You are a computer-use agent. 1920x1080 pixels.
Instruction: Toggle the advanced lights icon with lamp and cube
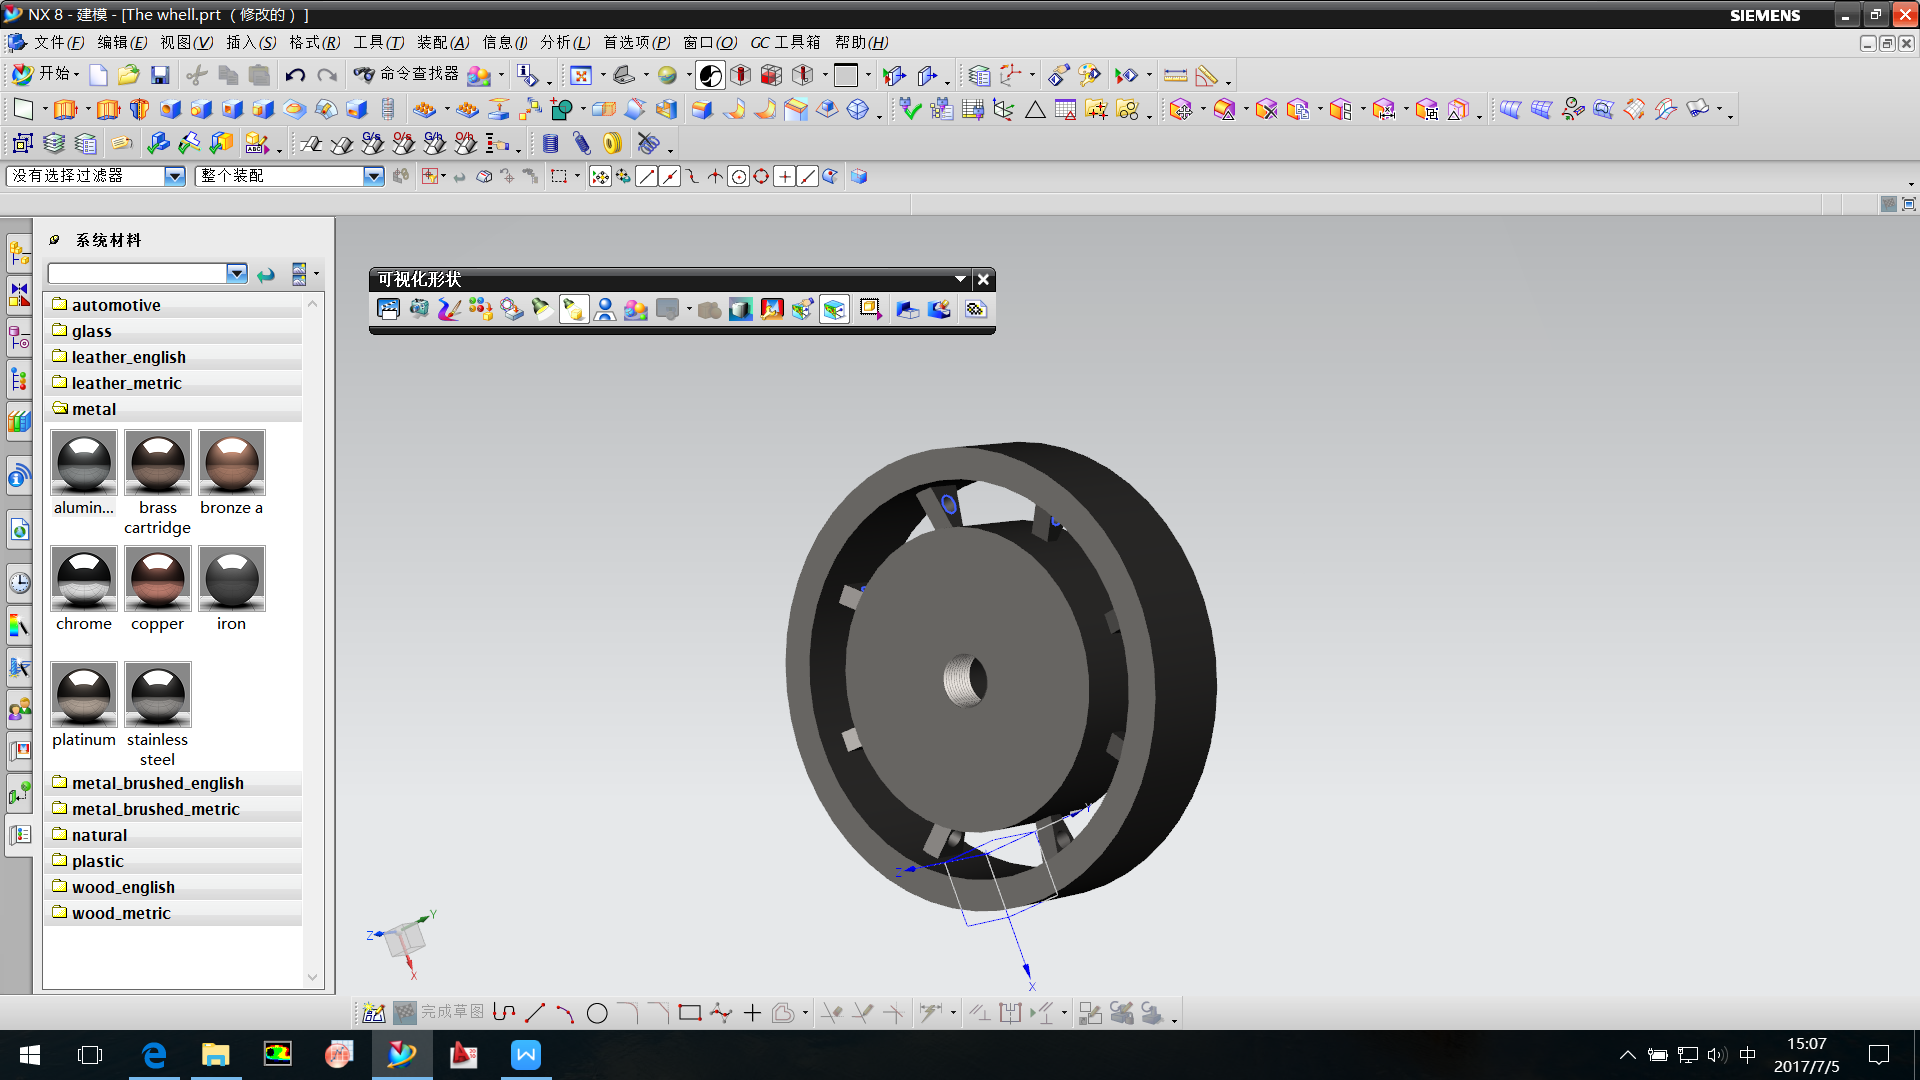pos(573,309)
